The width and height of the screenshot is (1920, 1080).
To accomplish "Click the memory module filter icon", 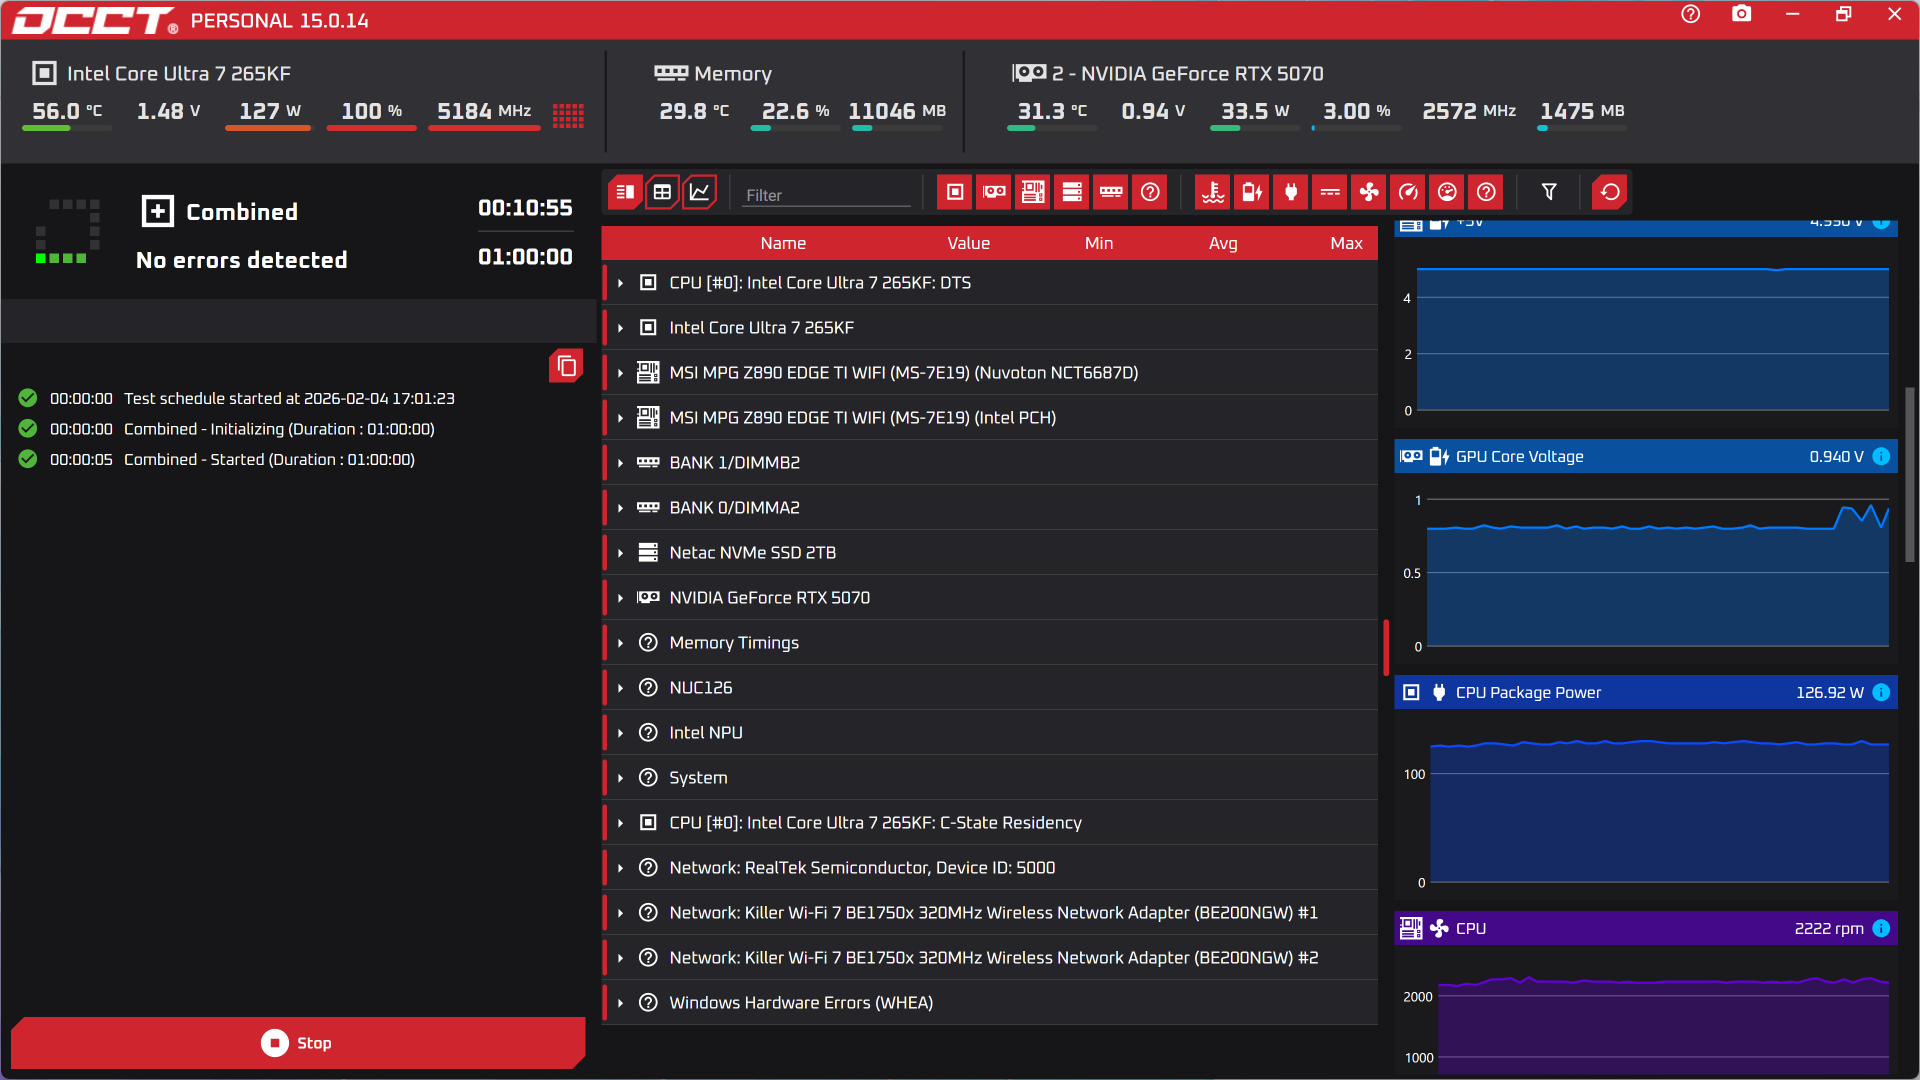I will point(1111,192).
